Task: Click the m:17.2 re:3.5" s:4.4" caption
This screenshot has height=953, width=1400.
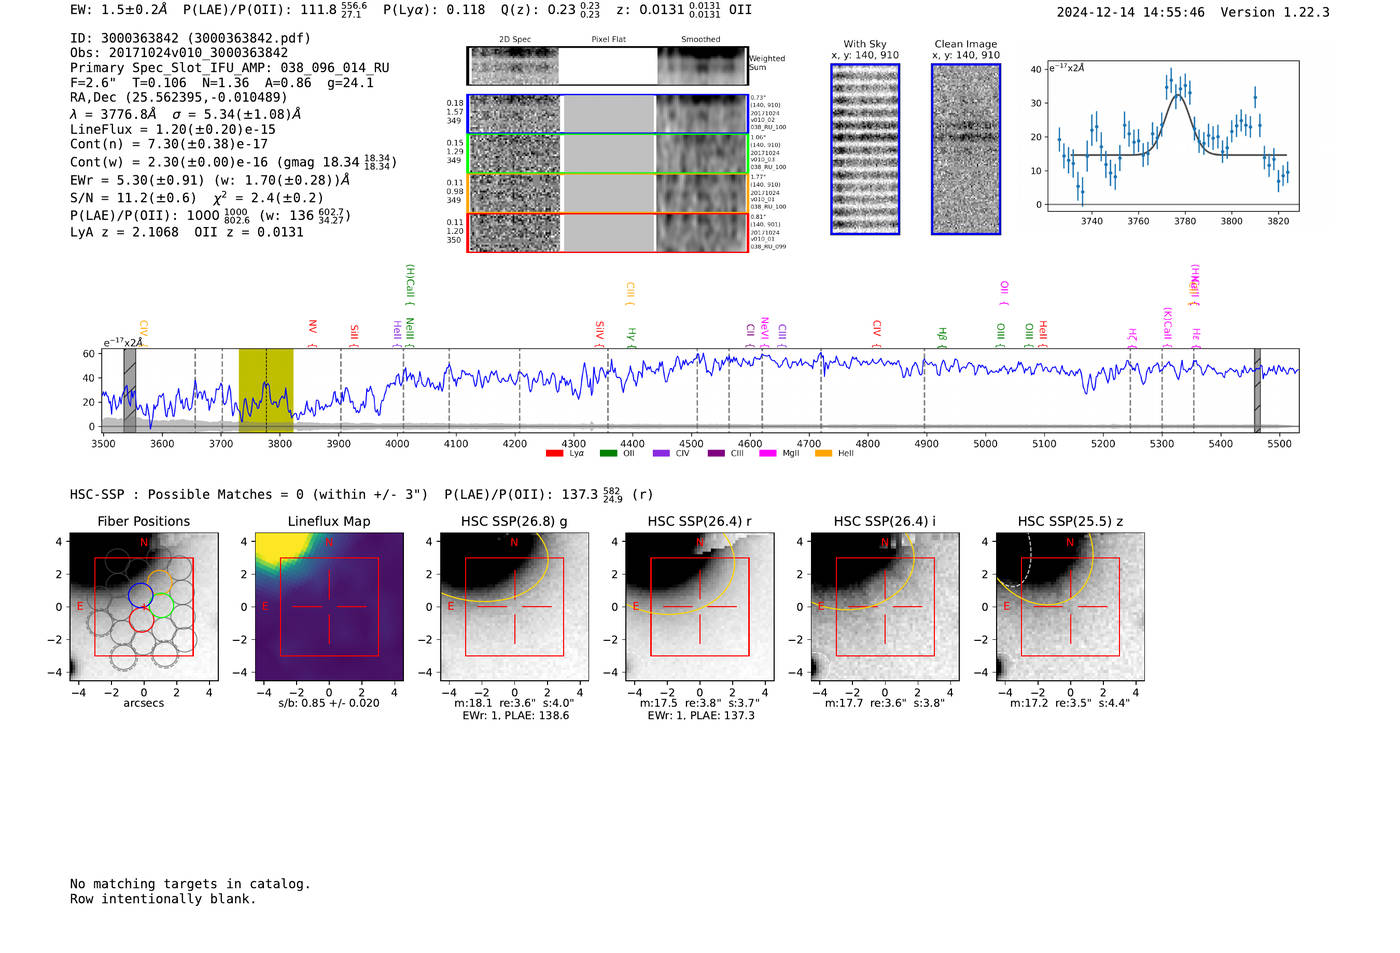Action: coord(1070,703)
